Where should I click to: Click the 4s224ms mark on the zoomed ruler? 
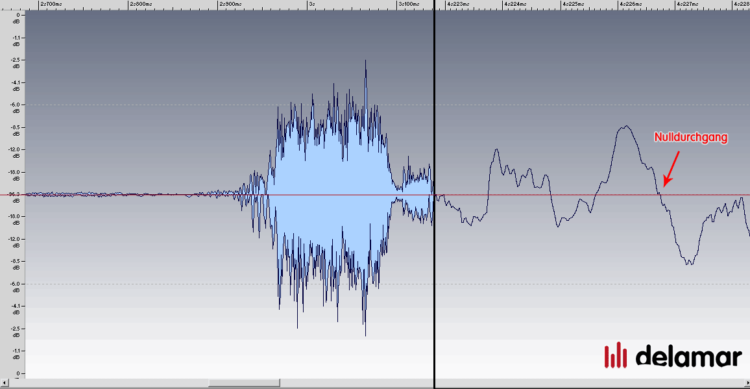(x=516, y=4)
